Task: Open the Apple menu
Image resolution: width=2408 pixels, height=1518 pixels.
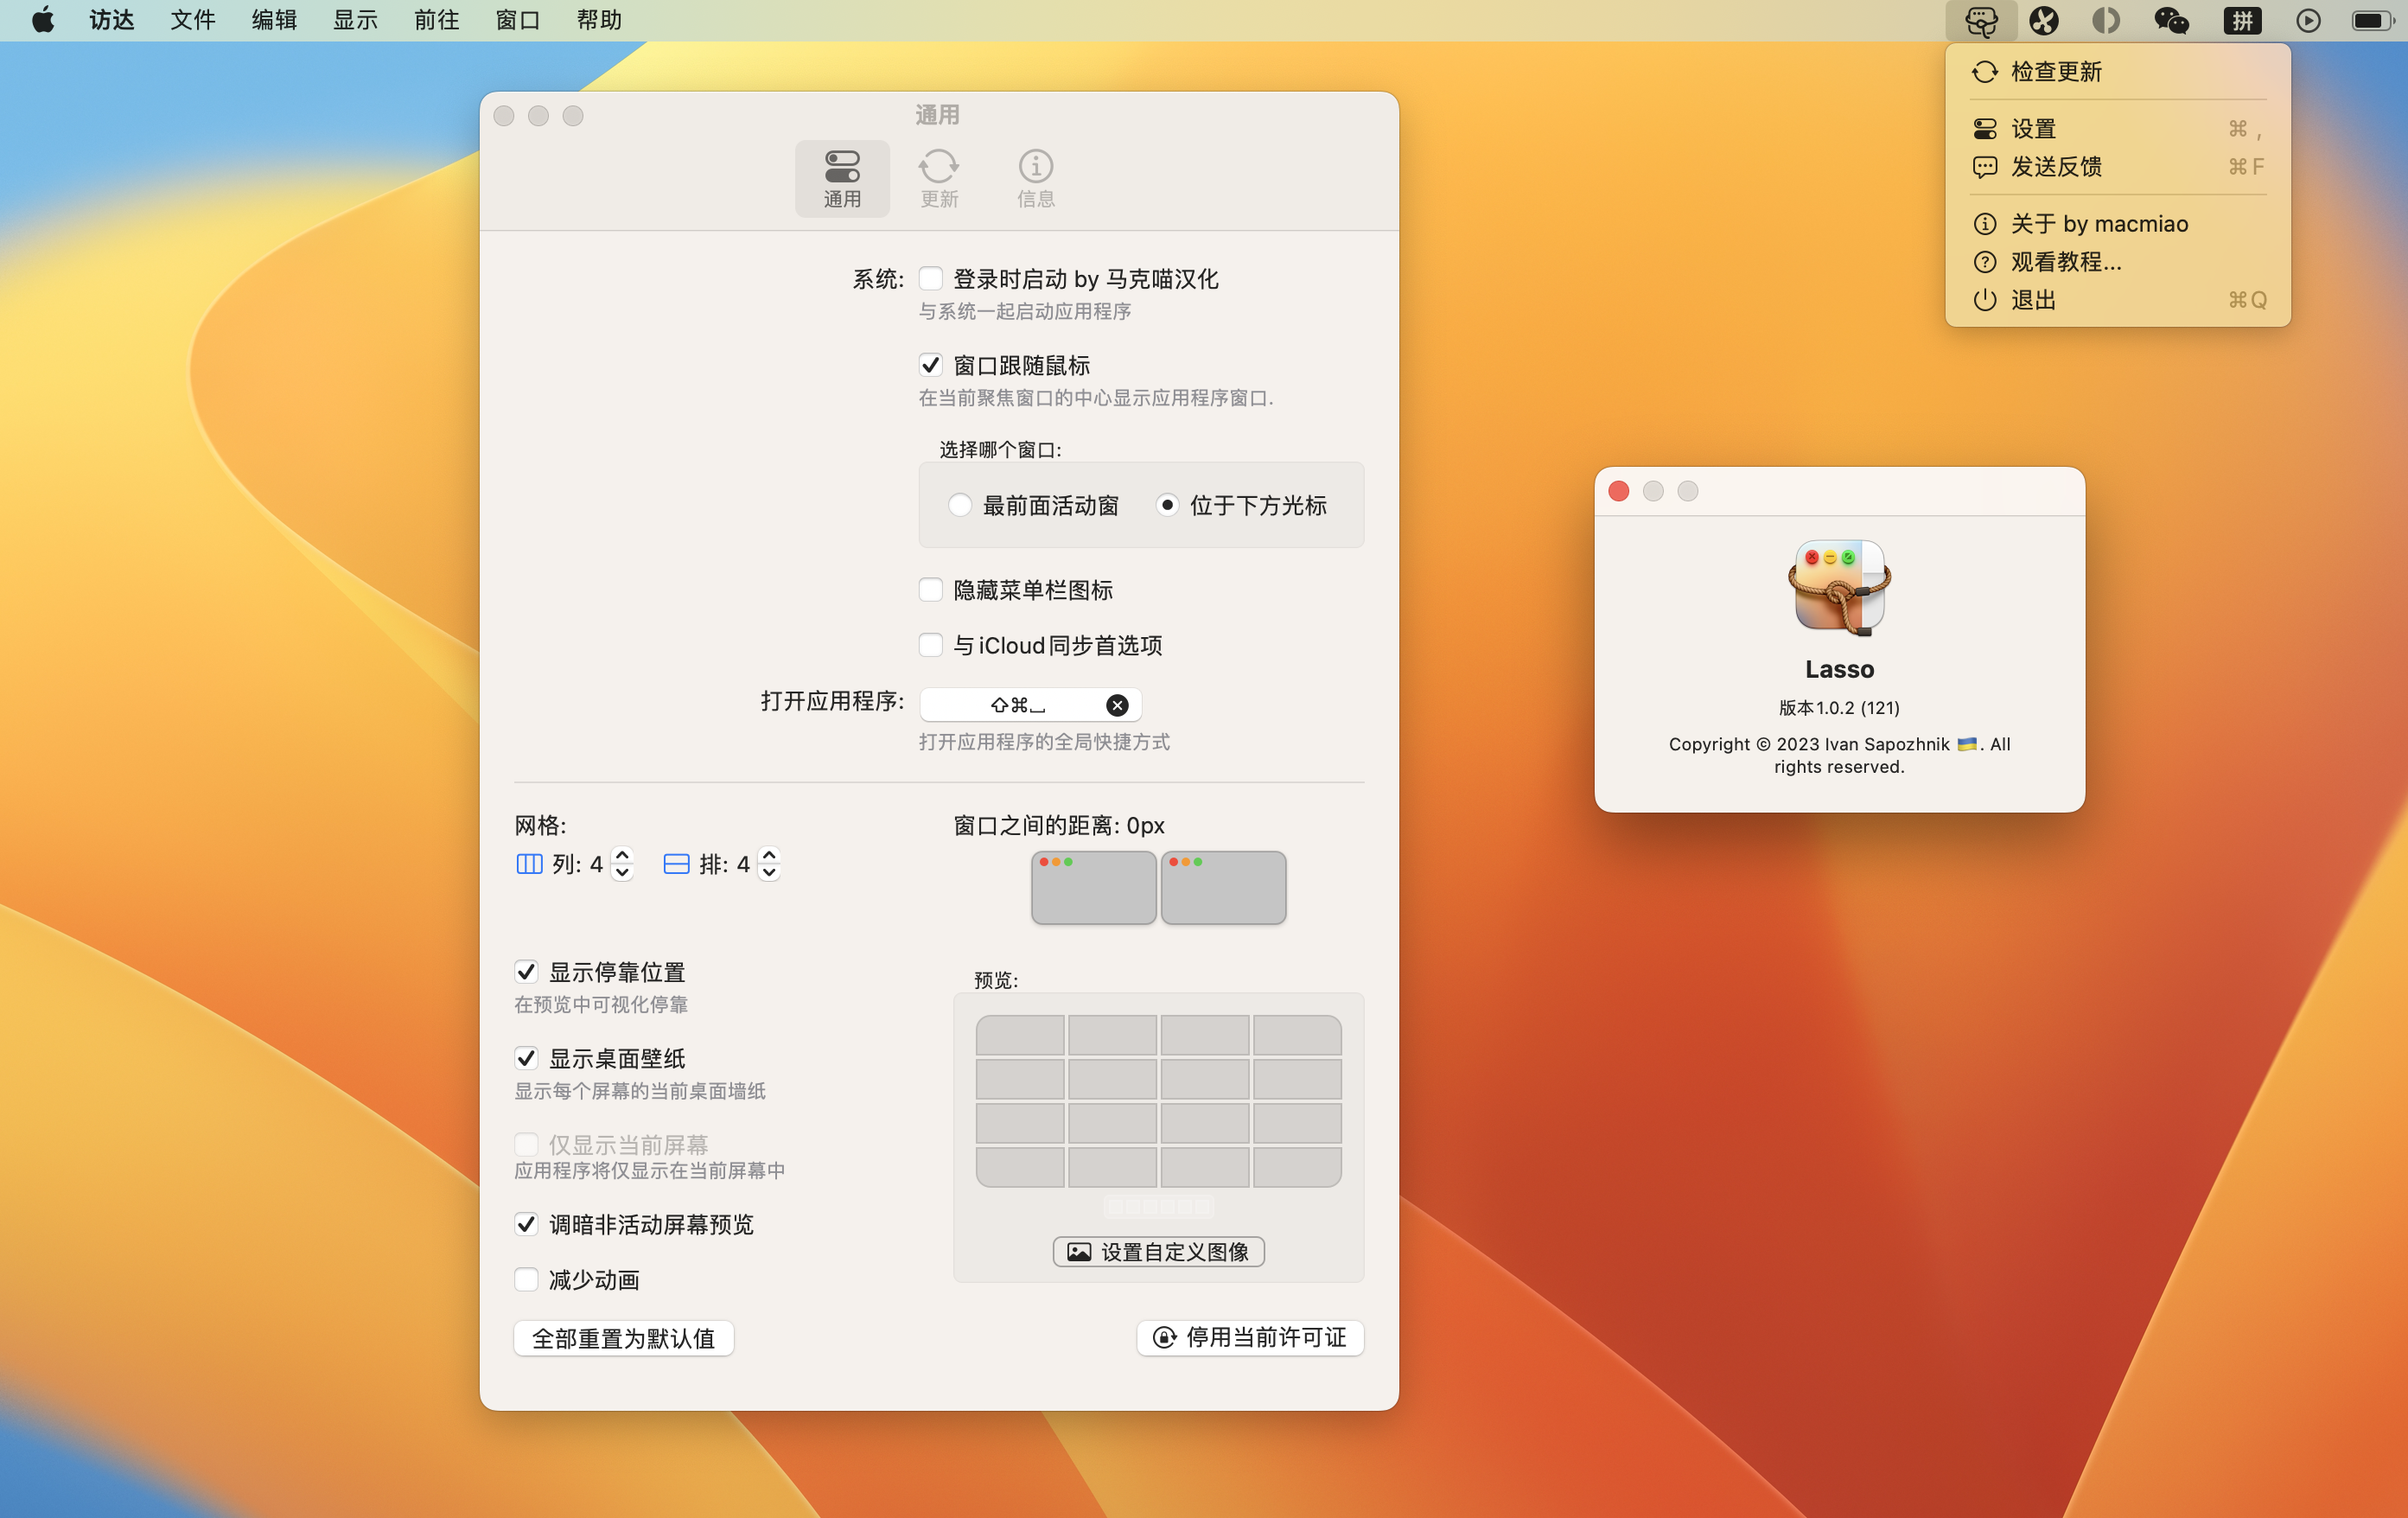Action: (x=43, y=20)
